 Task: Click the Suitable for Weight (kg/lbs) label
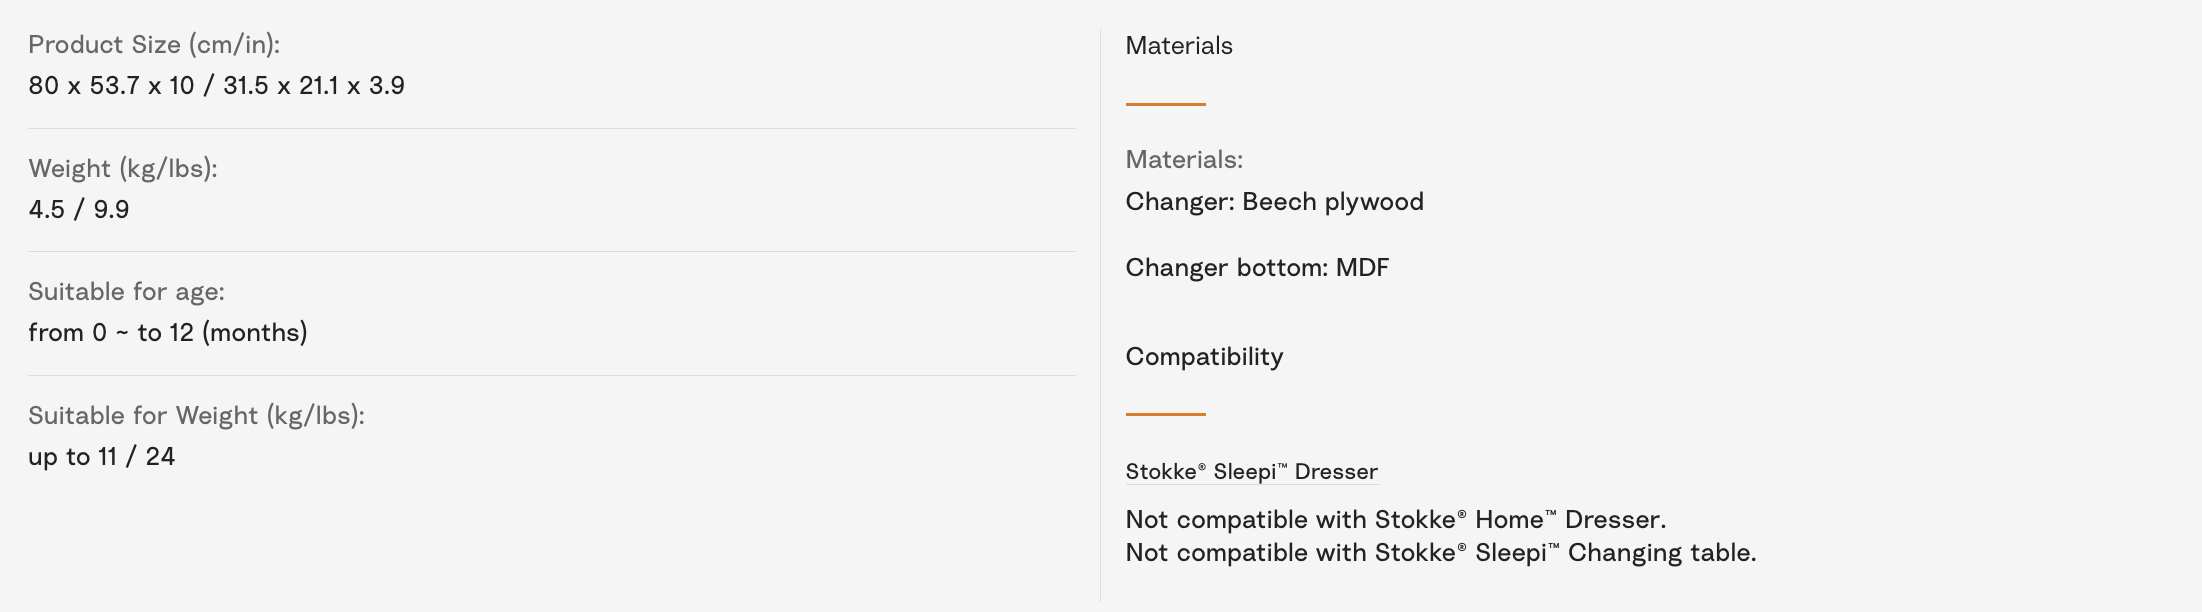[196, 416]
